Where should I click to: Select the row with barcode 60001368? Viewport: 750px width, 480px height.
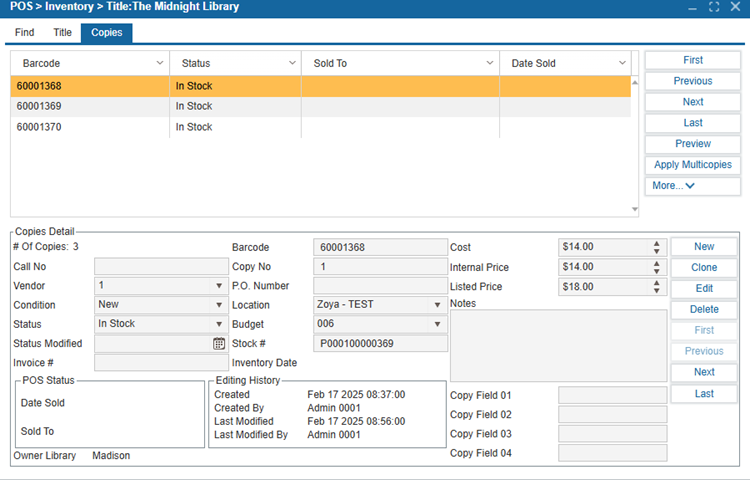[320, 86]
